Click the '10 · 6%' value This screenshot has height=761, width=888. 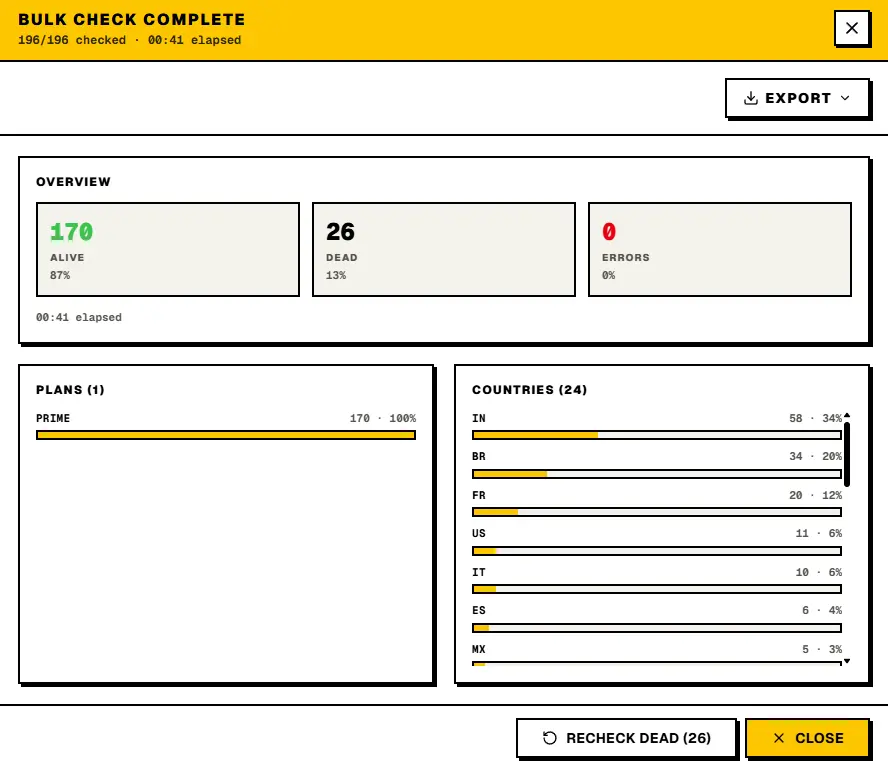819,572
